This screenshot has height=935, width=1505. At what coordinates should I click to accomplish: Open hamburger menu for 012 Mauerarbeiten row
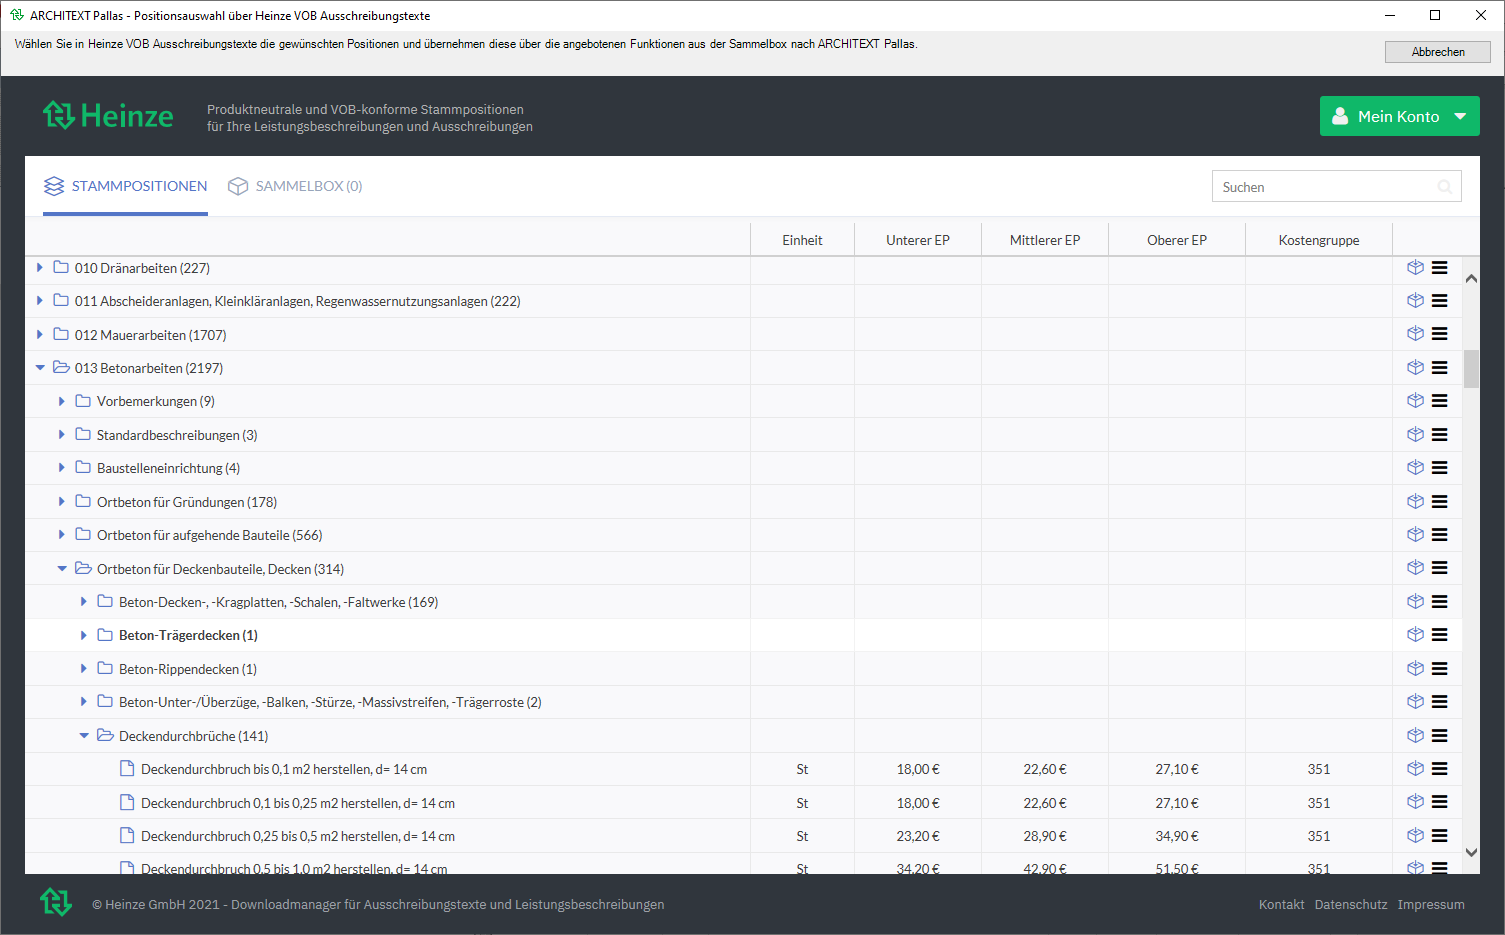[x=1439, y=334]
